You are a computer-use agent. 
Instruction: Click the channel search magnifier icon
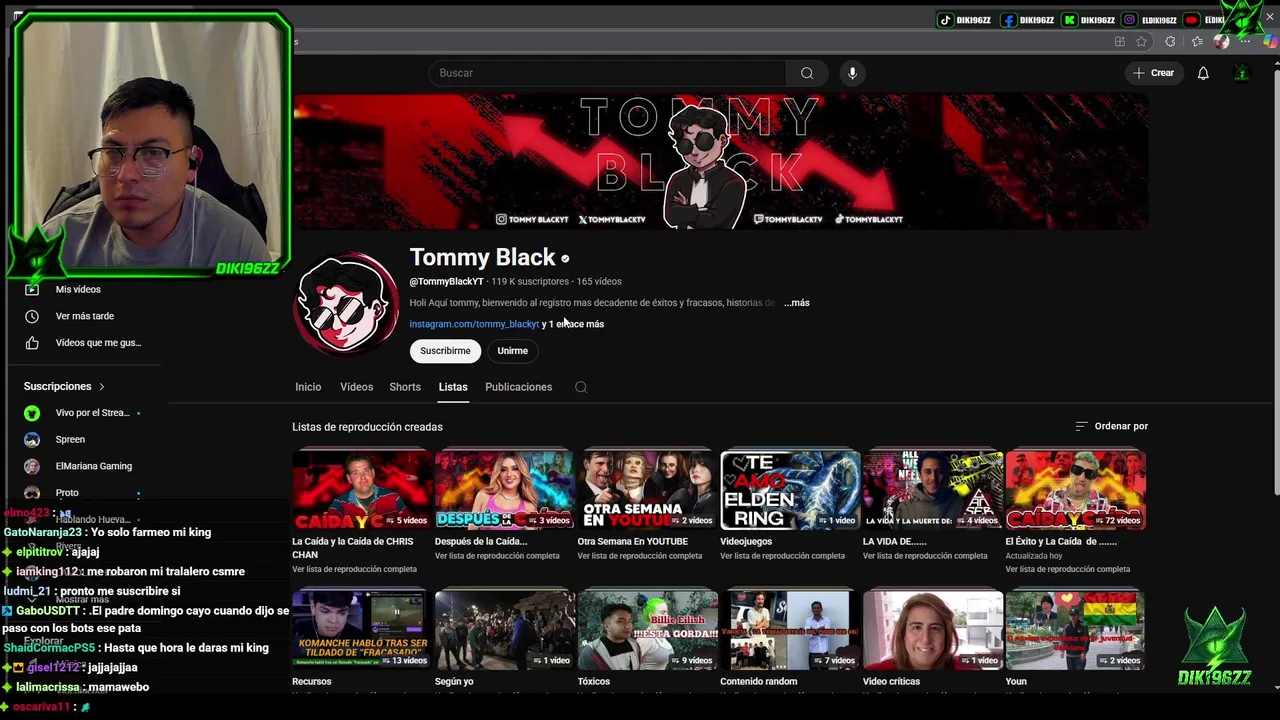click(581, 387)
